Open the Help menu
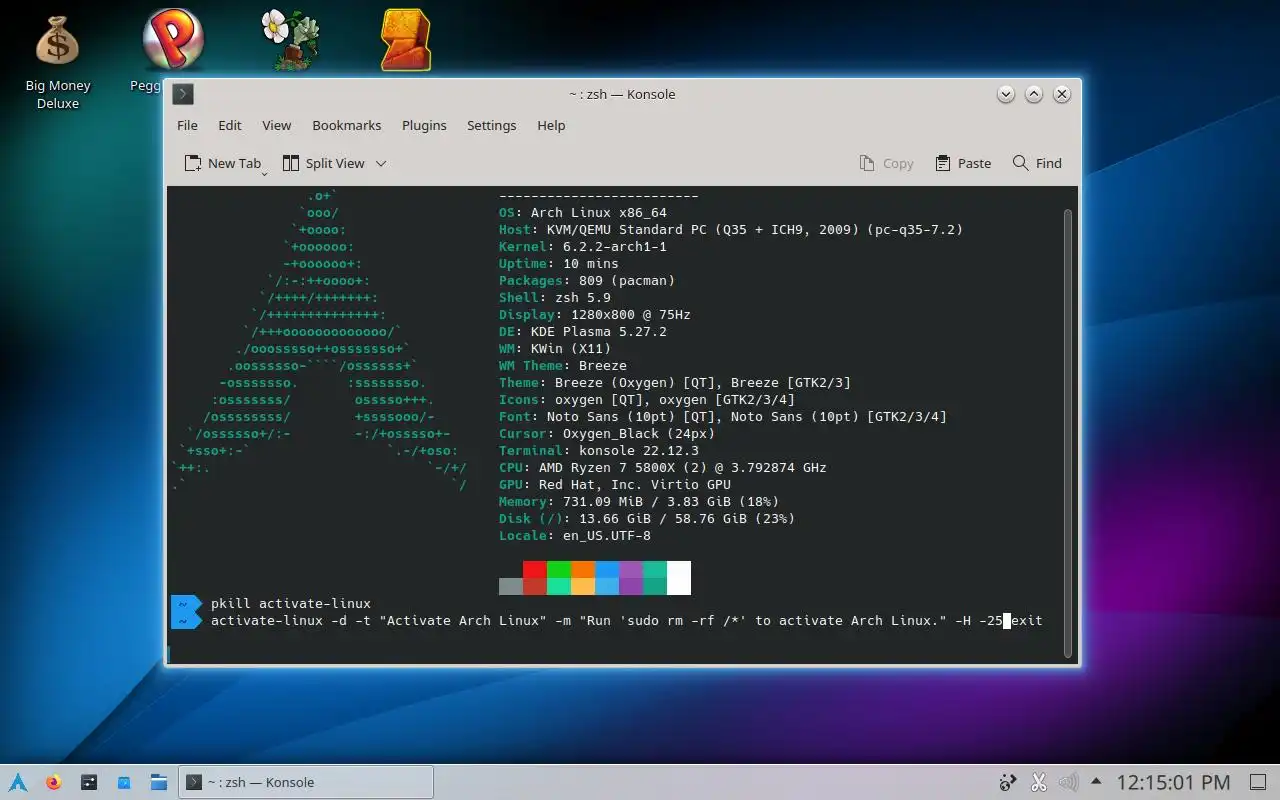Viewport: 1280px width, 800px height. [x=551, y=125]
